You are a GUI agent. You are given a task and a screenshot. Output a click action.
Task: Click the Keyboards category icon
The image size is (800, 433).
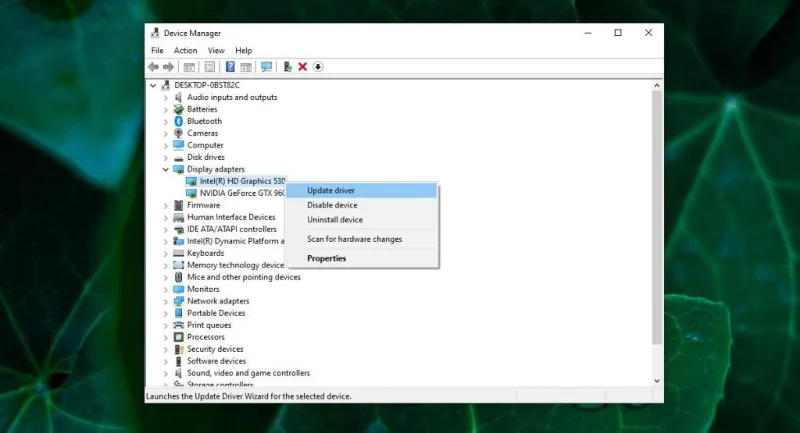[179, 253]
